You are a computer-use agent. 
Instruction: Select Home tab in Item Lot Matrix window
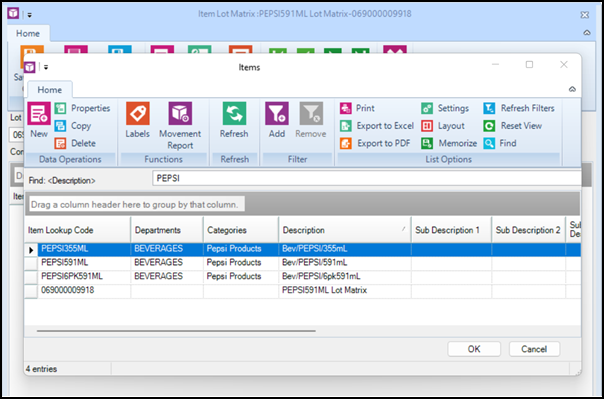pyautogui.click(x=28, y=34)
